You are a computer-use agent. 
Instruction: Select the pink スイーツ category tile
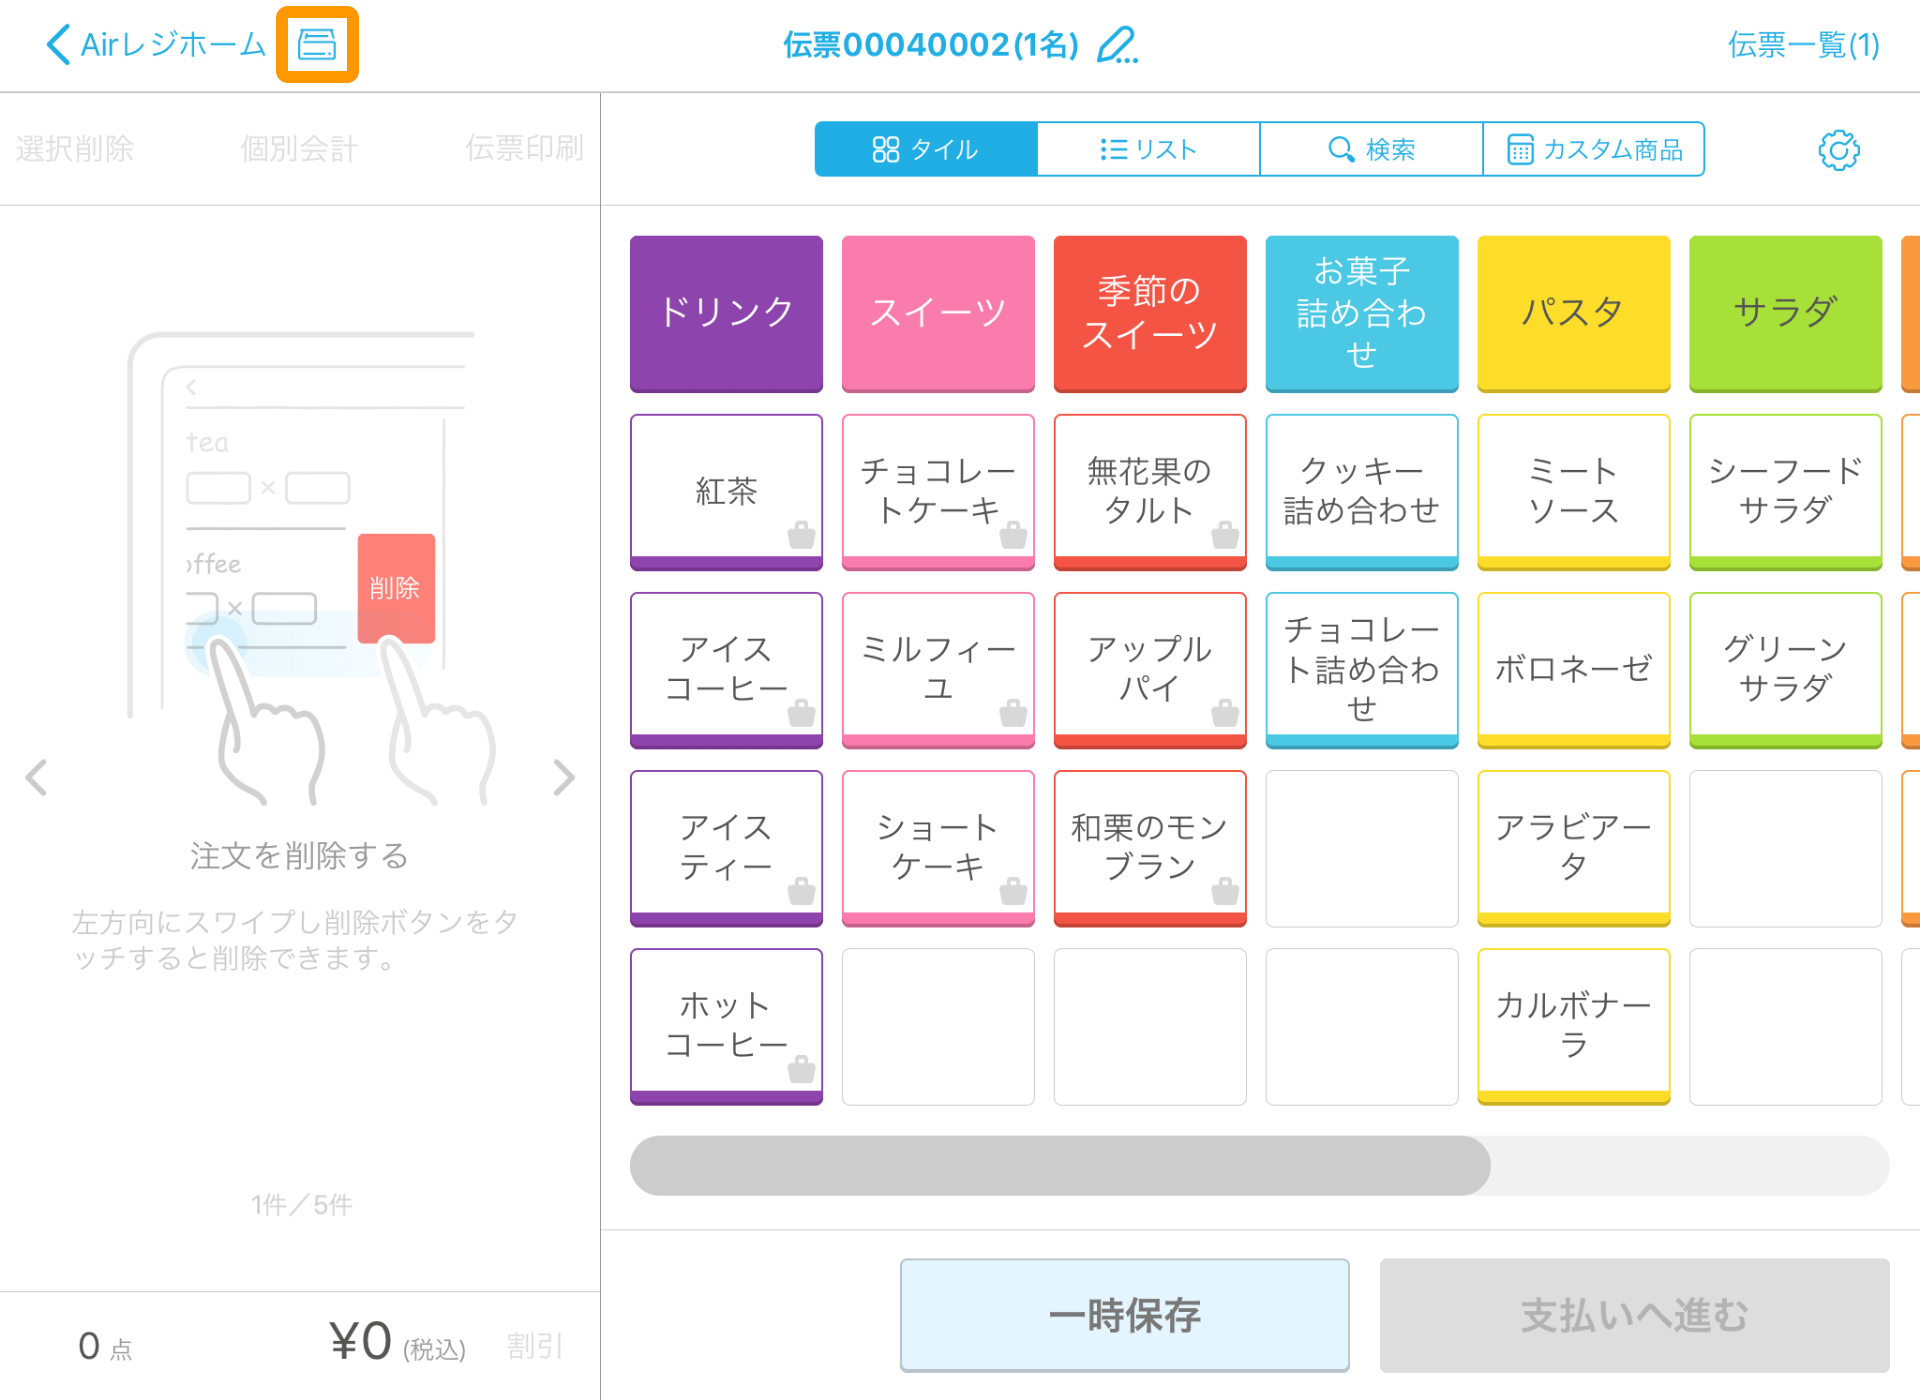click(x=938, y=313)
